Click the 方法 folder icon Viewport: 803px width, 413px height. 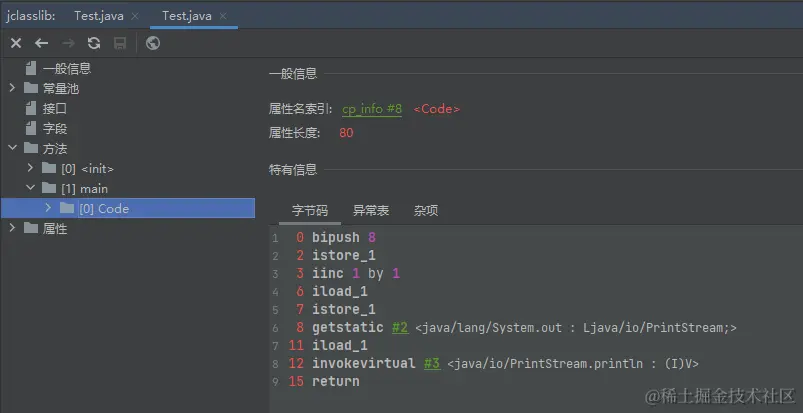tap(31, 148)
